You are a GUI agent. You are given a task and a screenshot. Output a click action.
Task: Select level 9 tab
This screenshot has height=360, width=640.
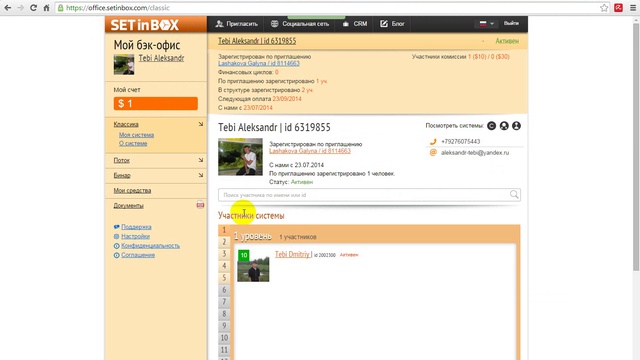pos(224,326)
